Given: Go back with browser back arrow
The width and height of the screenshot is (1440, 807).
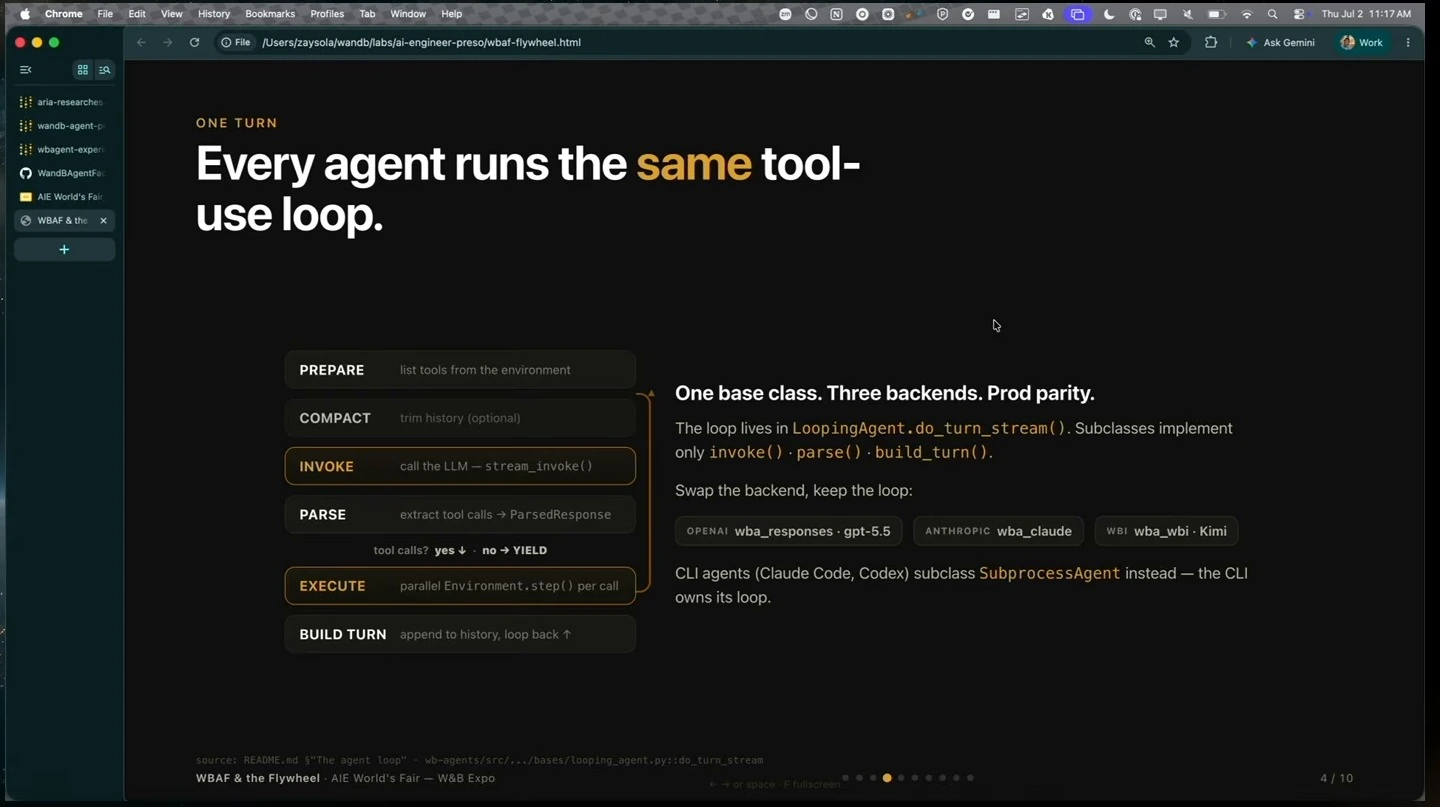Looking at the screenshot, I should pos(141,42).
